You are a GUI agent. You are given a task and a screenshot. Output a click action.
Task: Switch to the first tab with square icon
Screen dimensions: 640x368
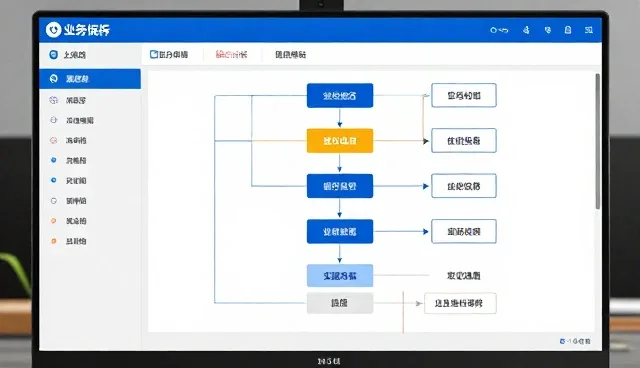coord(169,55)
